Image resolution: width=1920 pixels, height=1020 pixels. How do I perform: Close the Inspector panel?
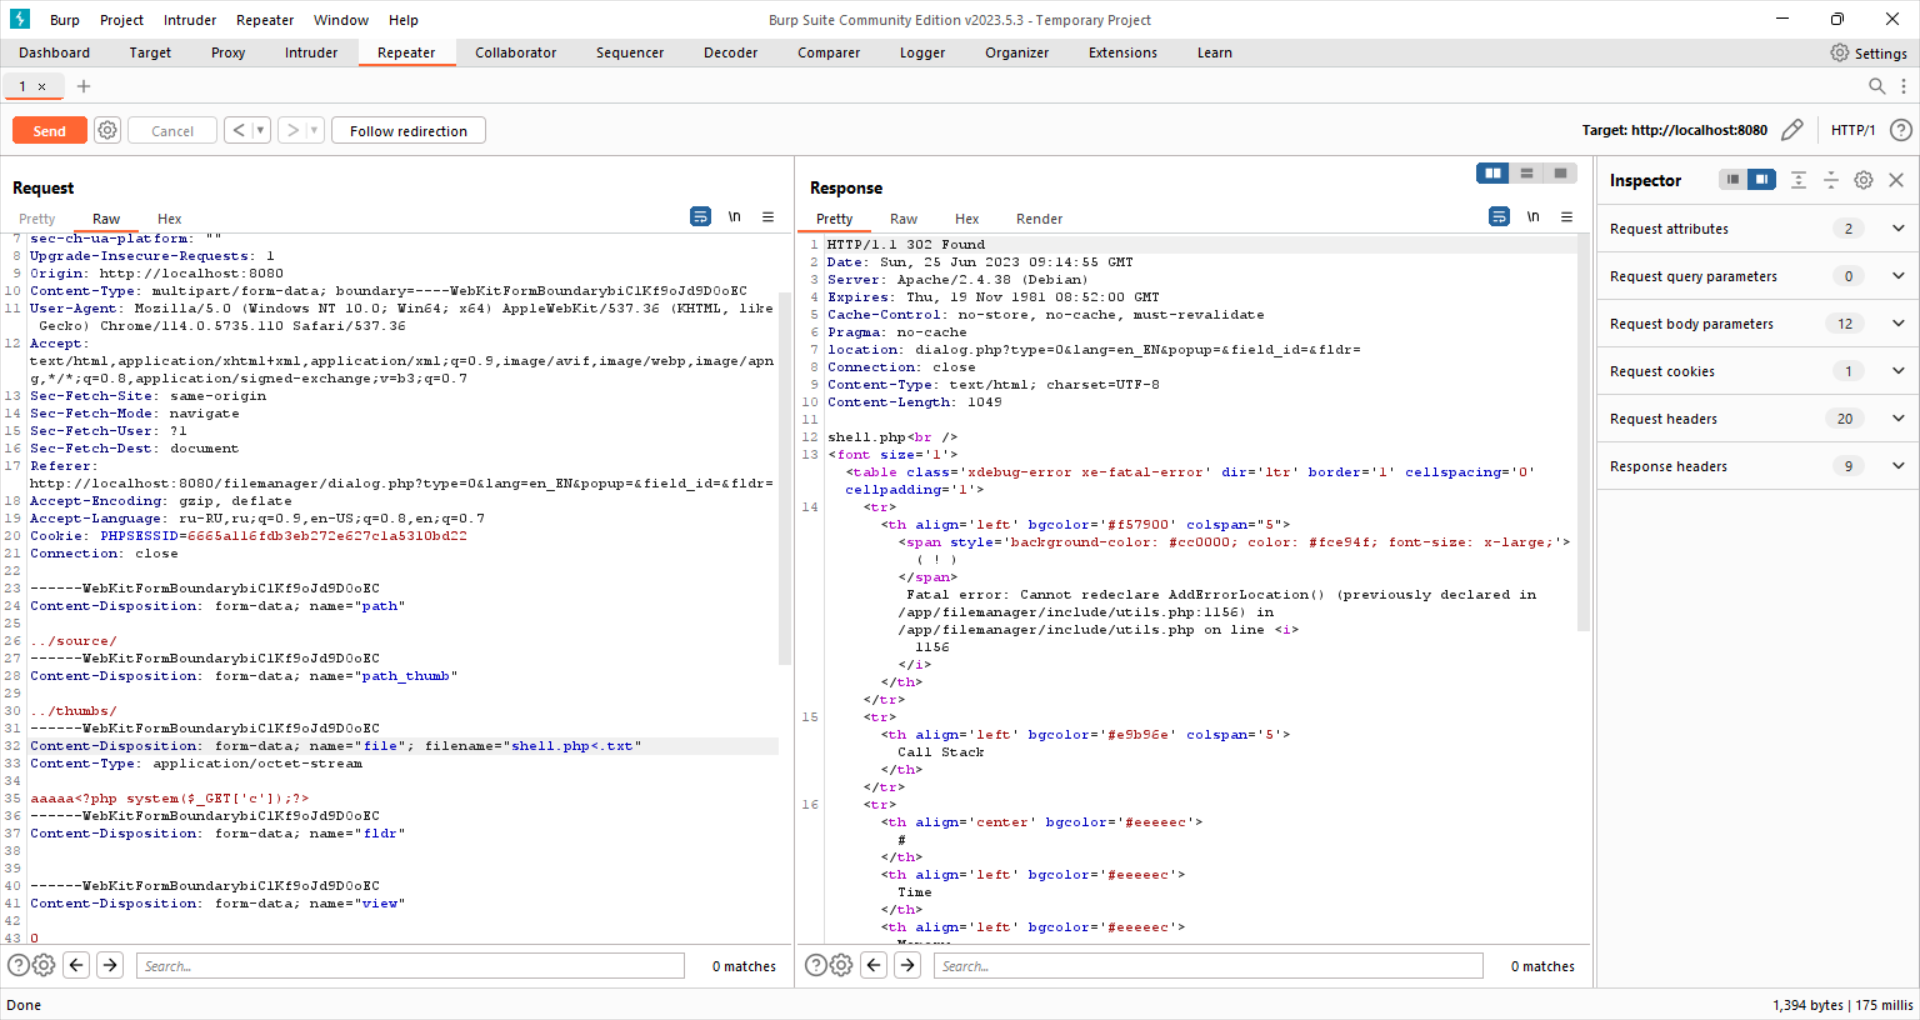click(1896, 180)
